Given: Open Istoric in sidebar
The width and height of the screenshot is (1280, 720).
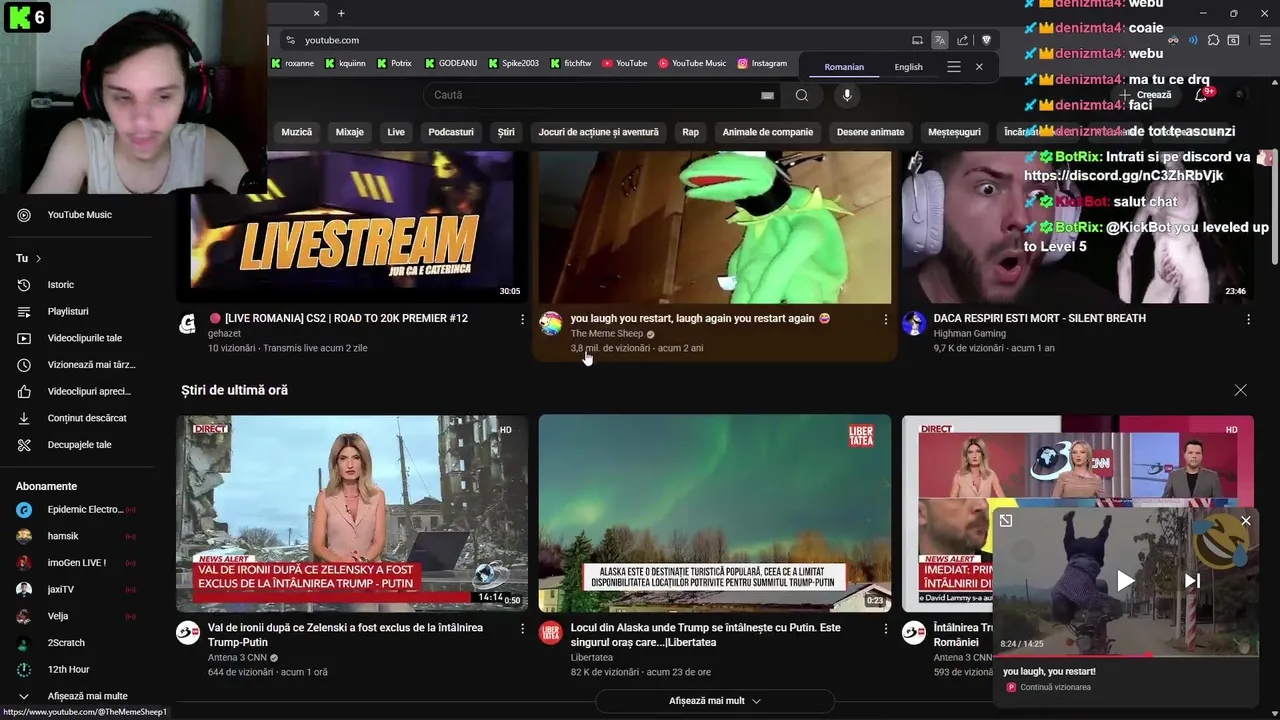Looking at the screenshot, I should point(80,285).
